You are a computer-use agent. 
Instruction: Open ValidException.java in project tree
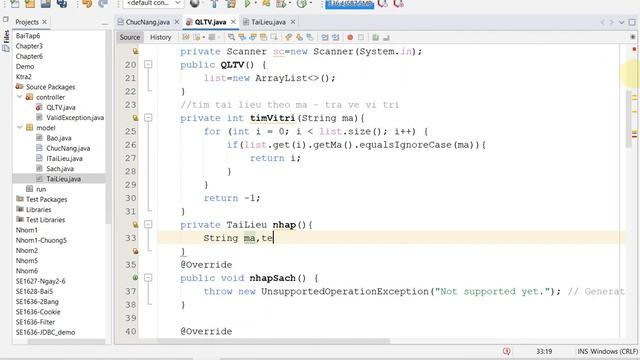click(75, 118)
